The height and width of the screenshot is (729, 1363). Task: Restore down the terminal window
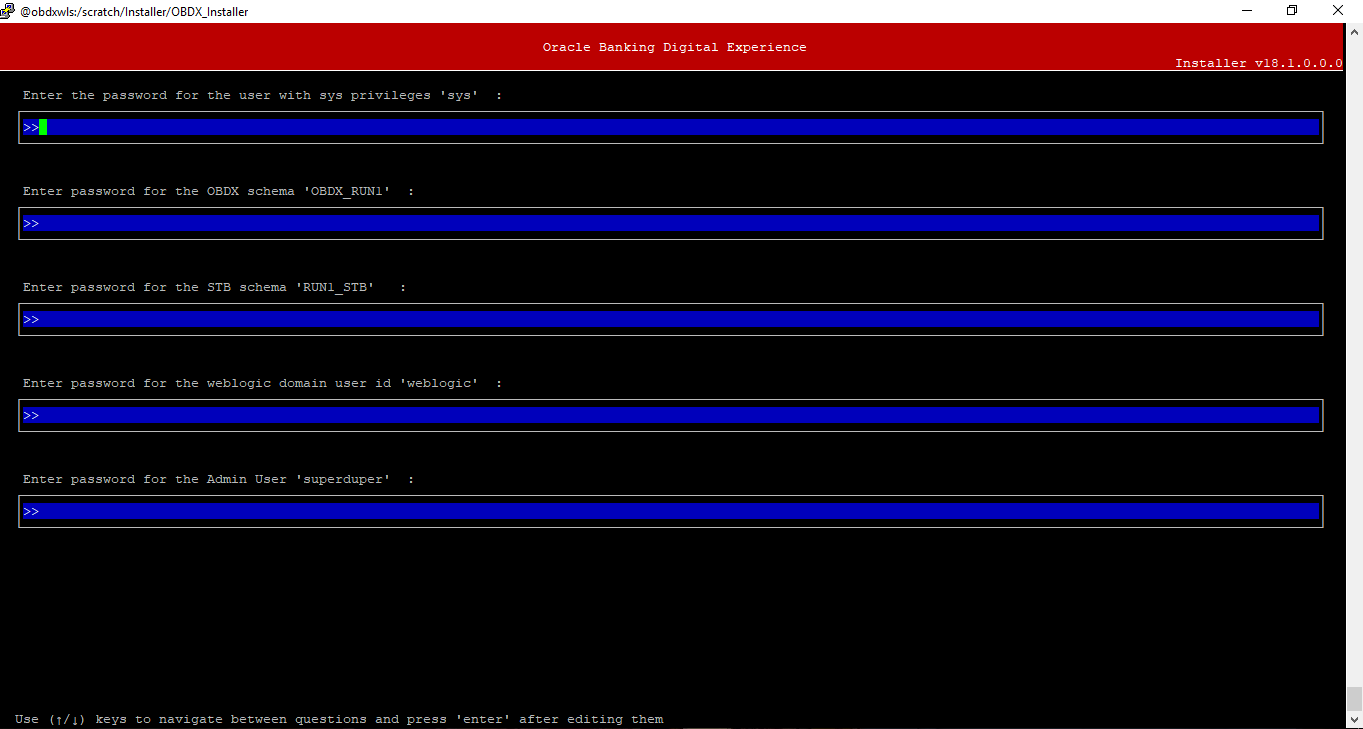pyautogui.click(x=1292, y=11)
